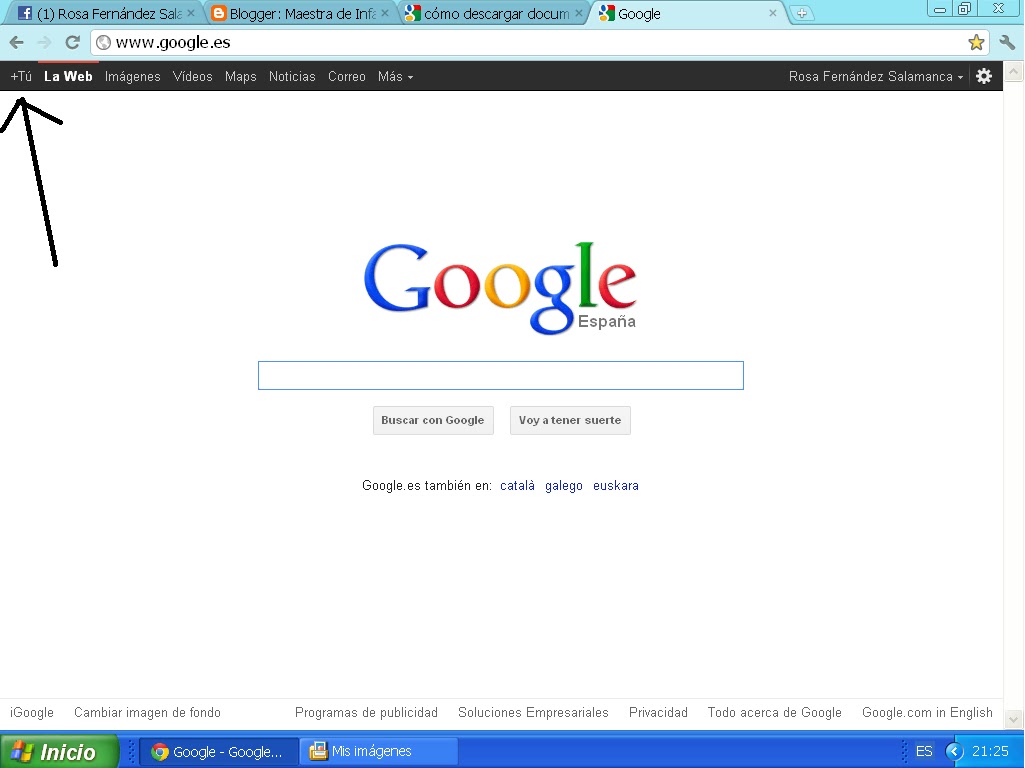Go back with the browser back arrow

[16, 42]
